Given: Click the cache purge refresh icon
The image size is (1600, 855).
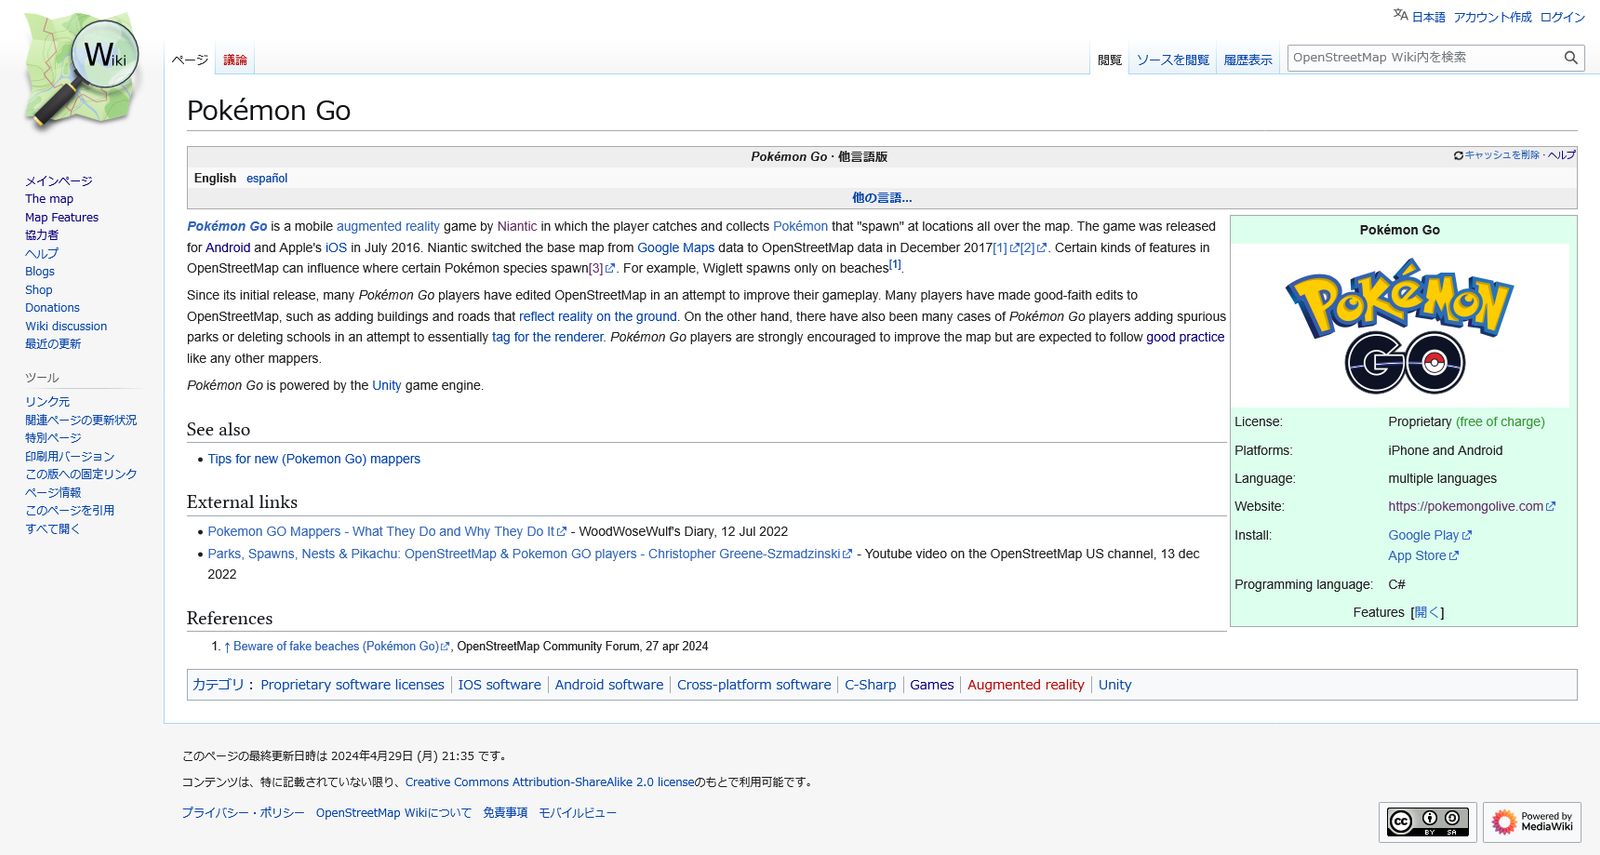Looking at the screenshot, I should click(1458, 156).
